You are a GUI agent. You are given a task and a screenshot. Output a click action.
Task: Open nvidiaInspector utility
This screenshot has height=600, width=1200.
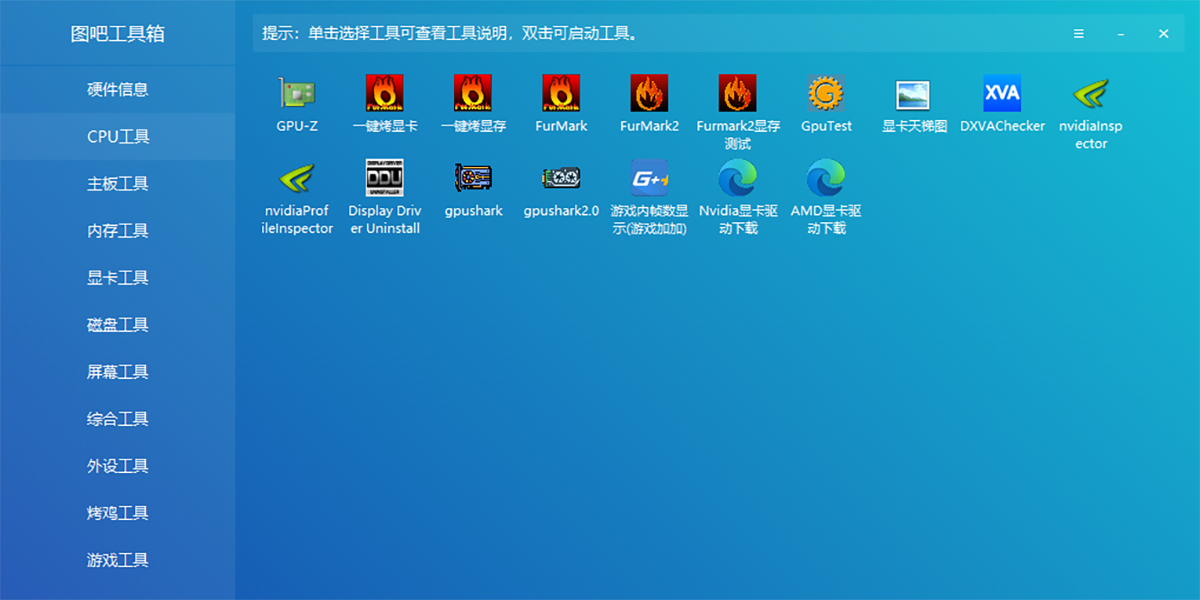pos(1089,95)
